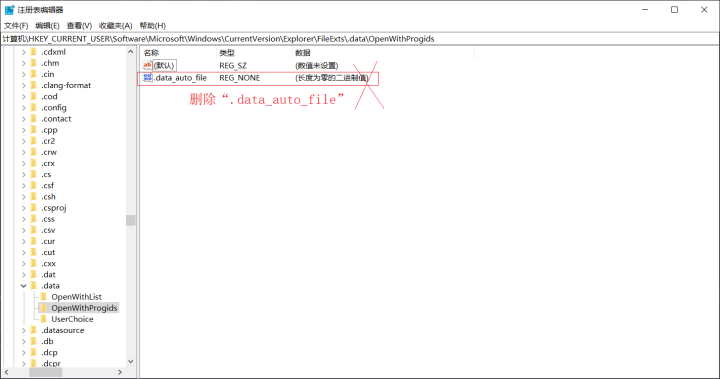The width and height of the screenshot is (720, 379).
Task: Click the .cdxml folder icon
Action: [34, 52]
